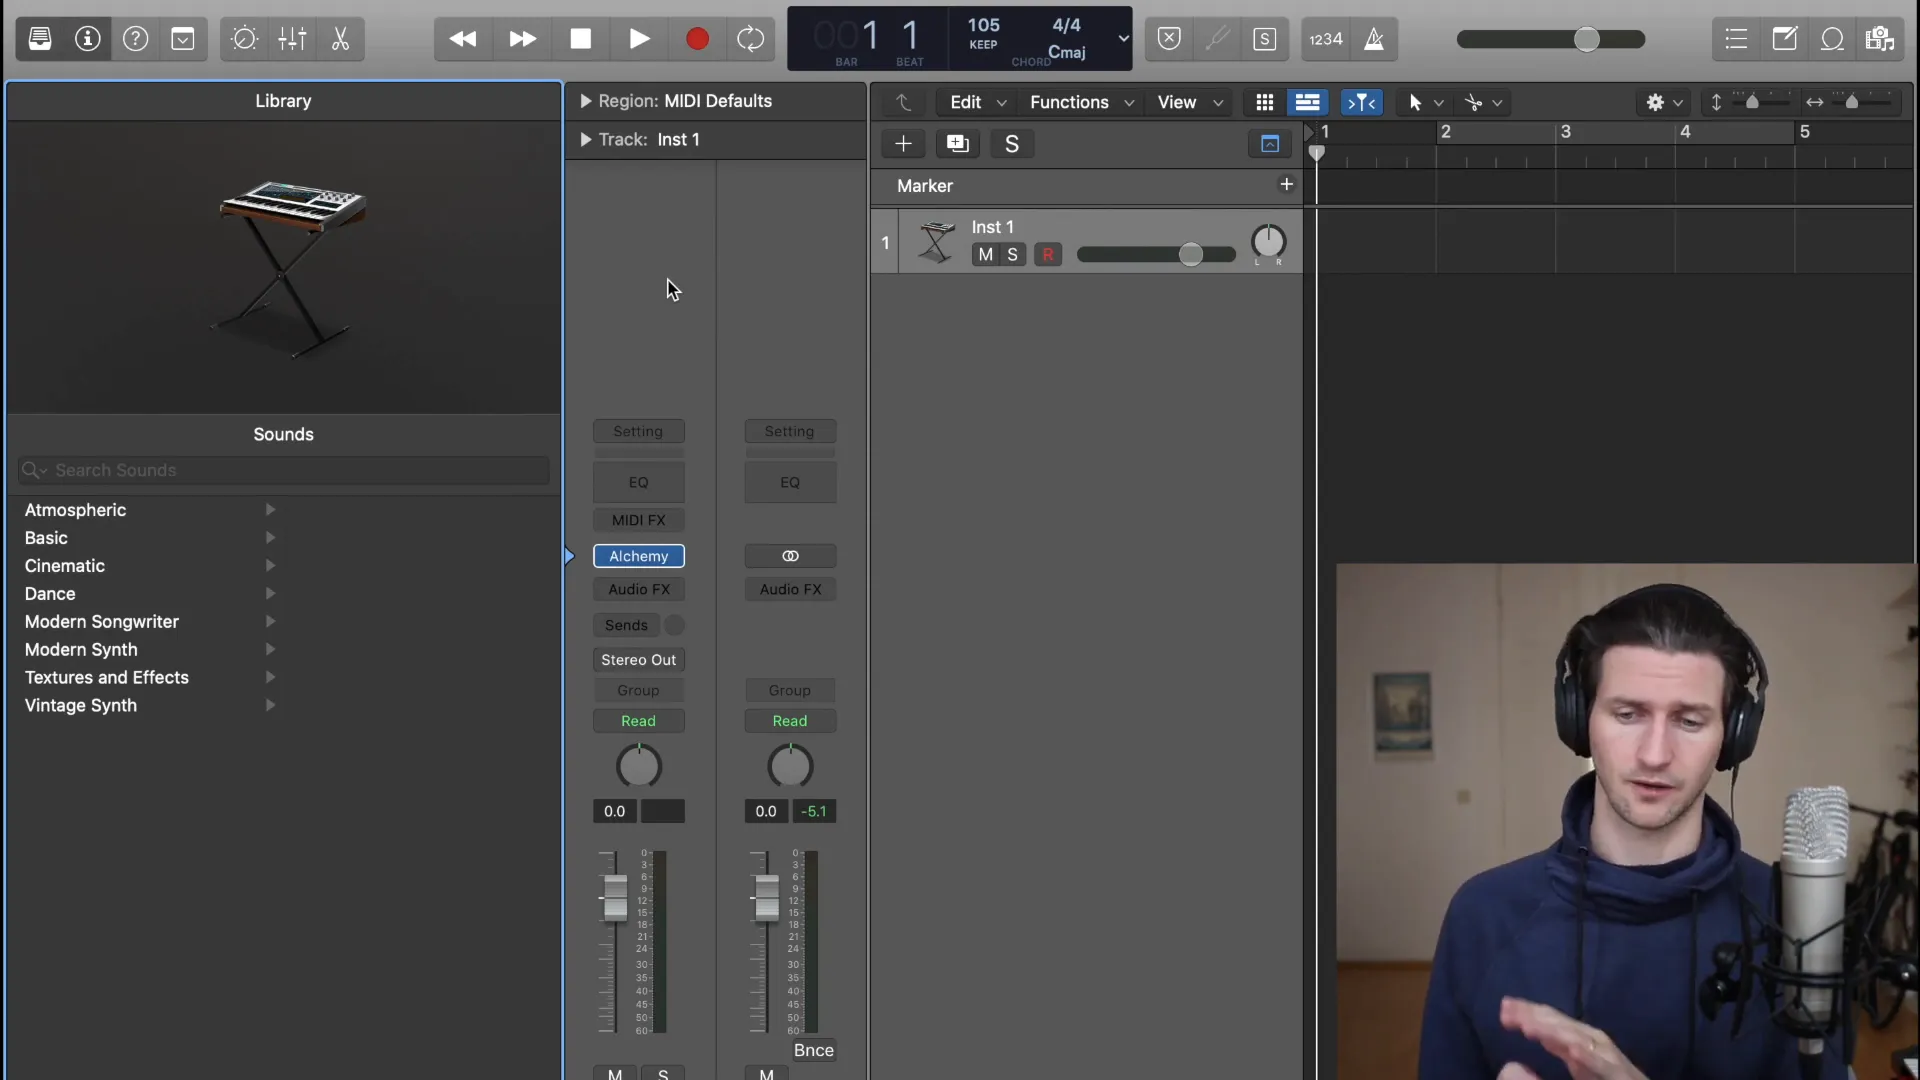Toggle grid view icon
Screen dimensions: 1920x1080
pyautogui.click(x=1265, y=102)
